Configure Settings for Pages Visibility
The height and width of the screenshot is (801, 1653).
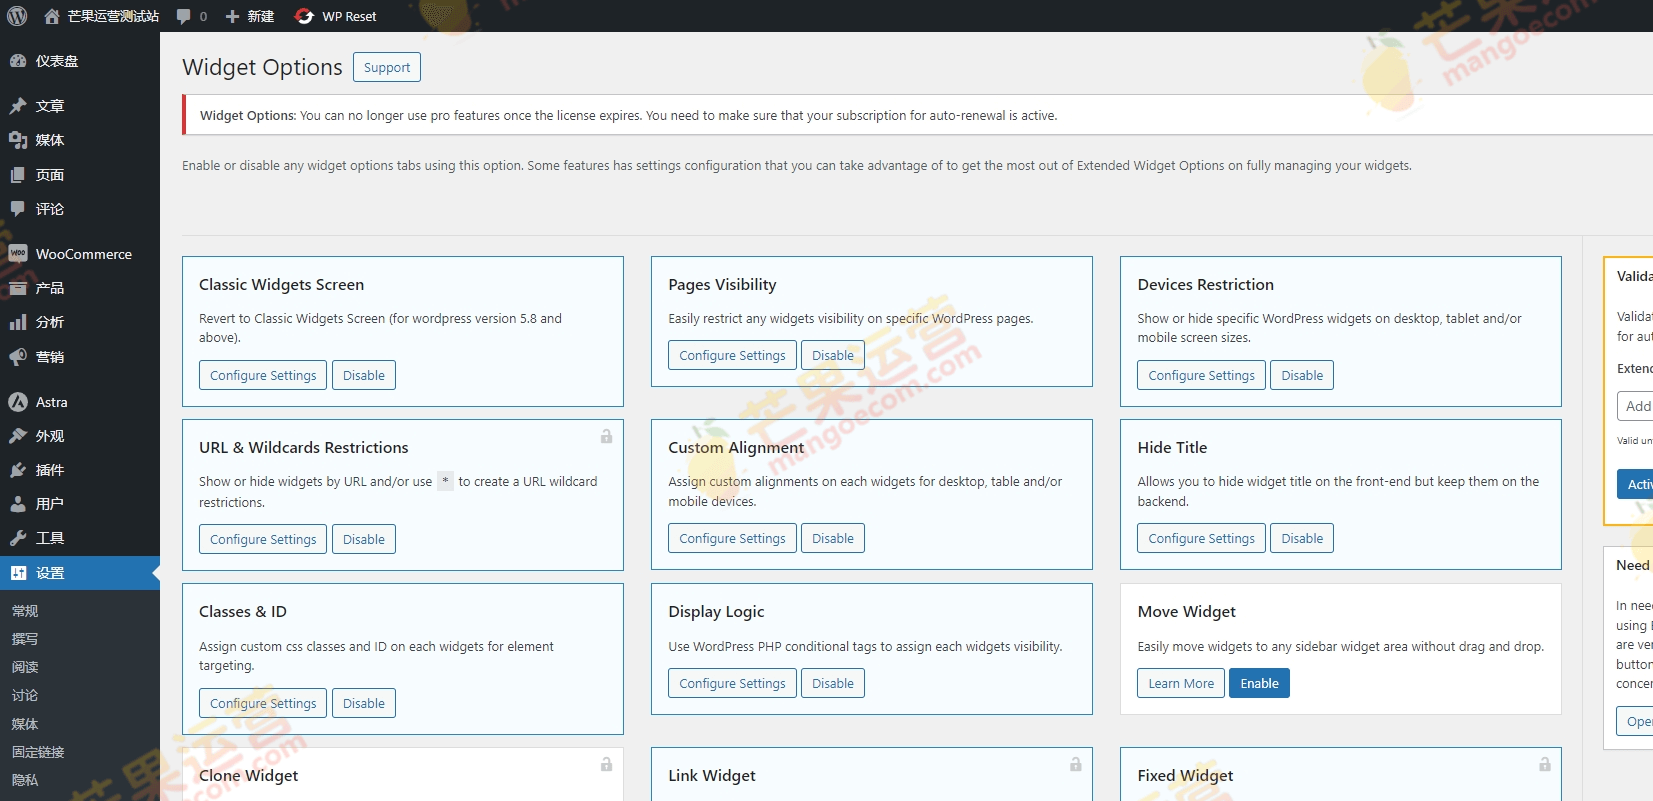[x=732, y=356]
